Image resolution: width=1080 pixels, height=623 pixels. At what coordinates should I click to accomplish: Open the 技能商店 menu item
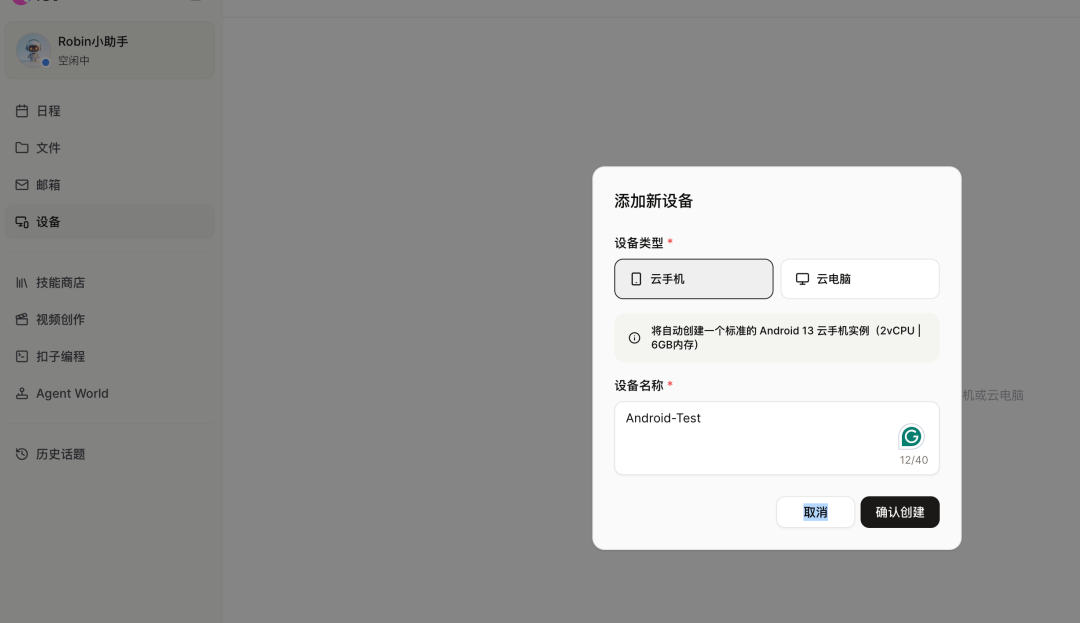coord(60,282)
